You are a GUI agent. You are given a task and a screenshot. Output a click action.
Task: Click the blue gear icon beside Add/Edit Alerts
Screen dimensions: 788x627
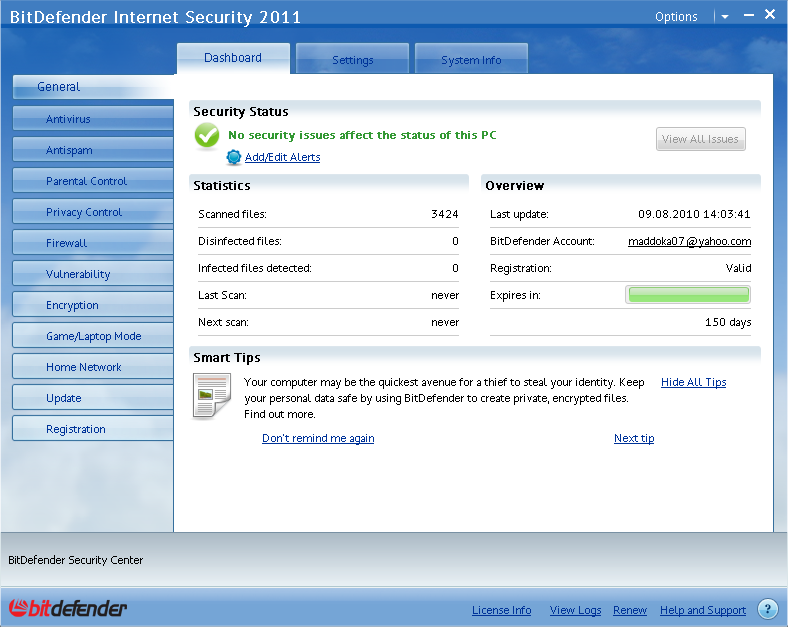click(234, 157)
